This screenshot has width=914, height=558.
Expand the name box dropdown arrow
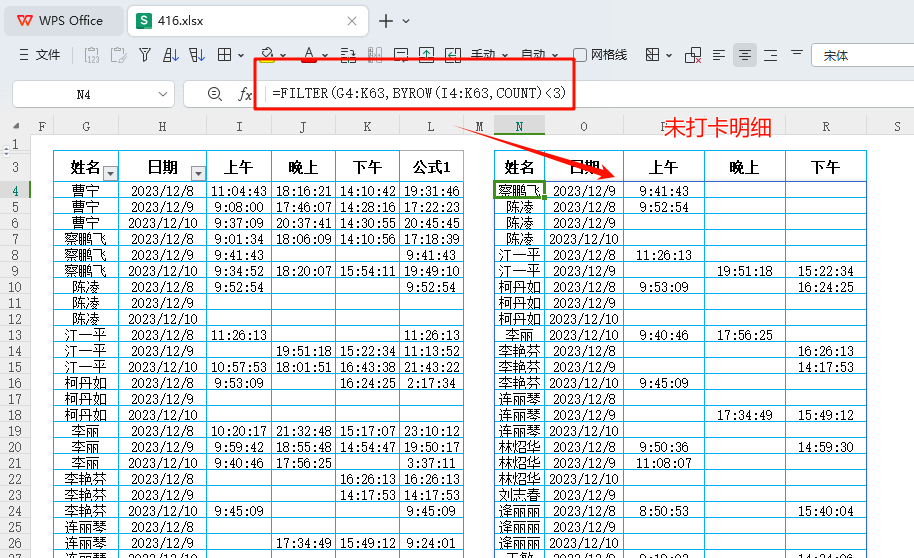coord(163,94)
